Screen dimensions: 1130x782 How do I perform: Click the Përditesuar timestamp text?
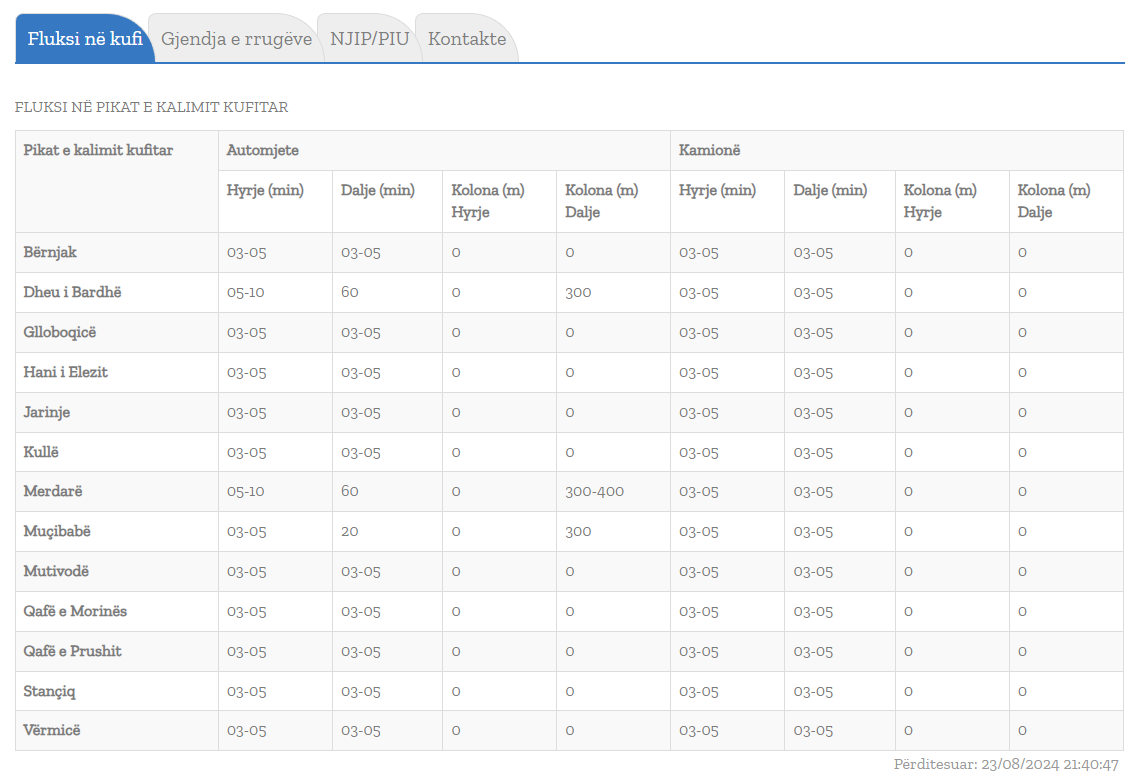pos(1006,764)
